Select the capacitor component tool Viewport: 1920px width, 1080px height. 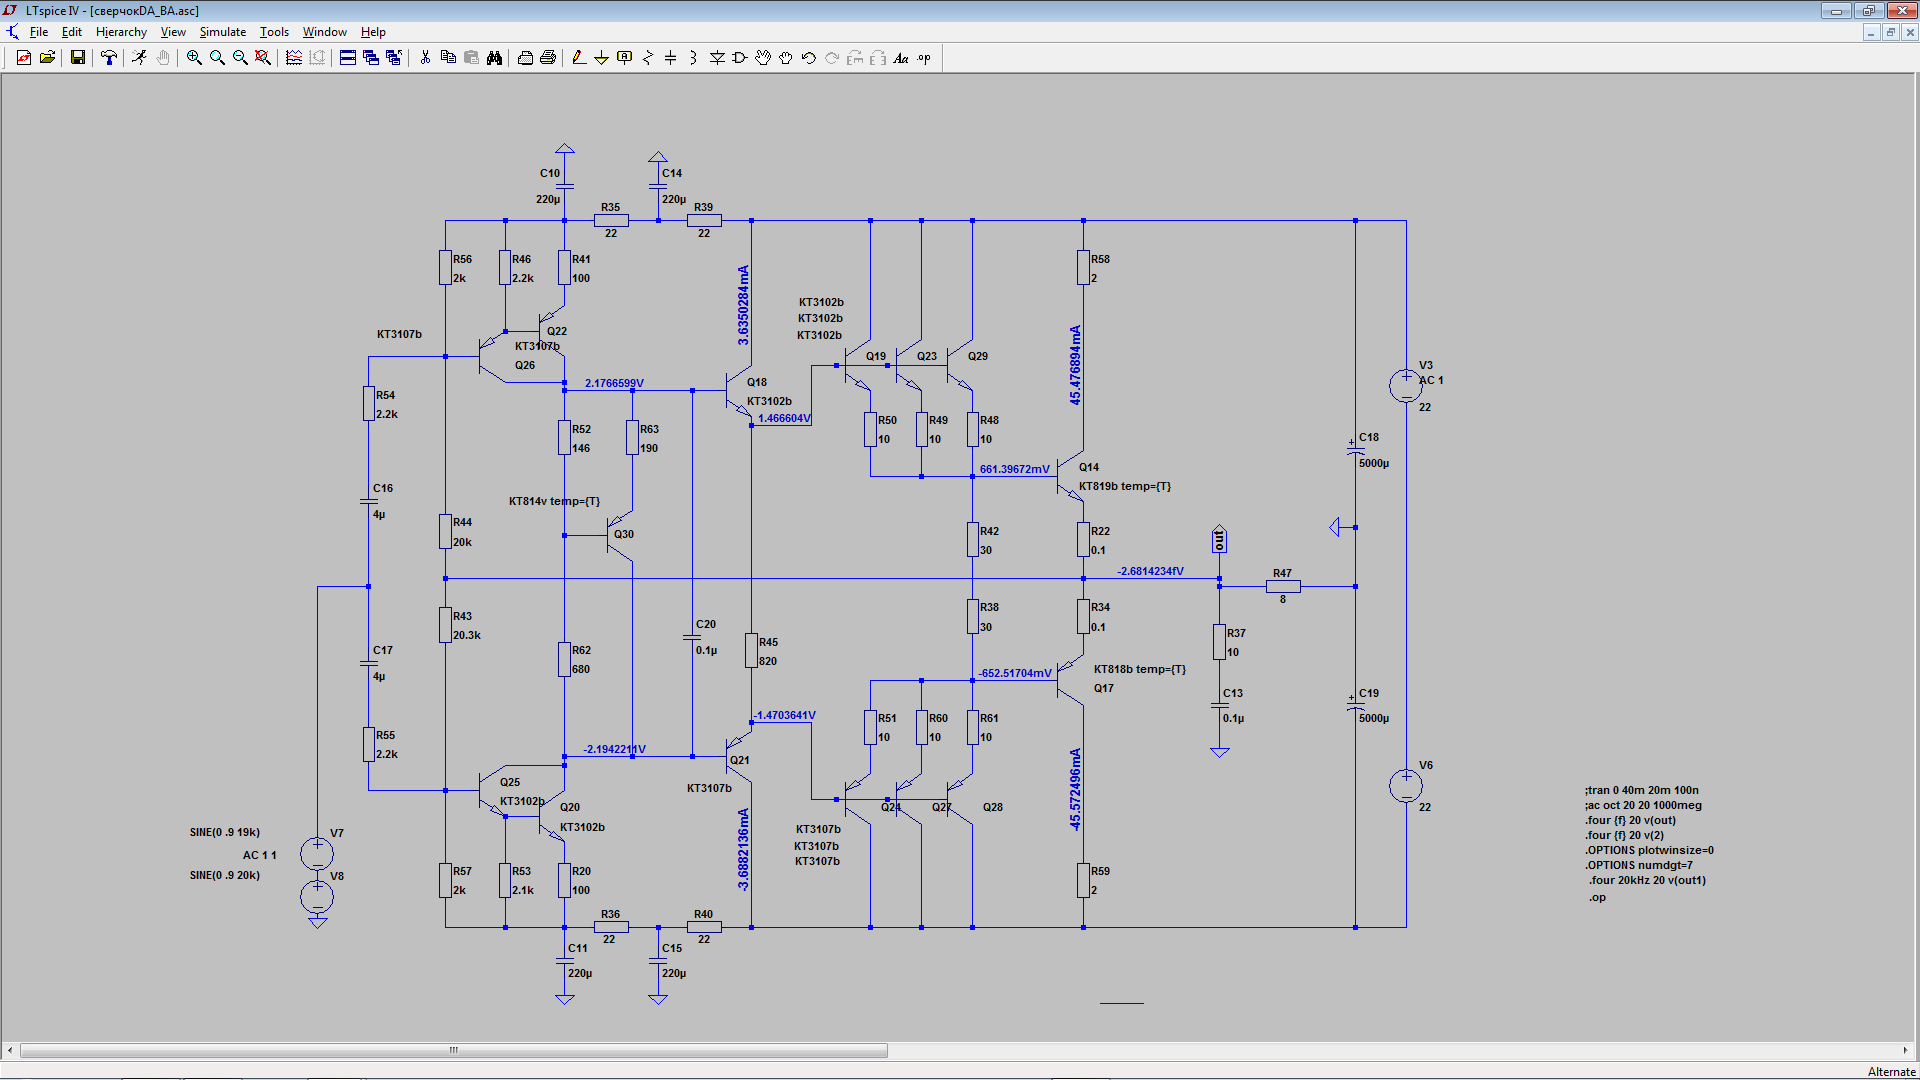pyautogui.click(x=670, y=58)
